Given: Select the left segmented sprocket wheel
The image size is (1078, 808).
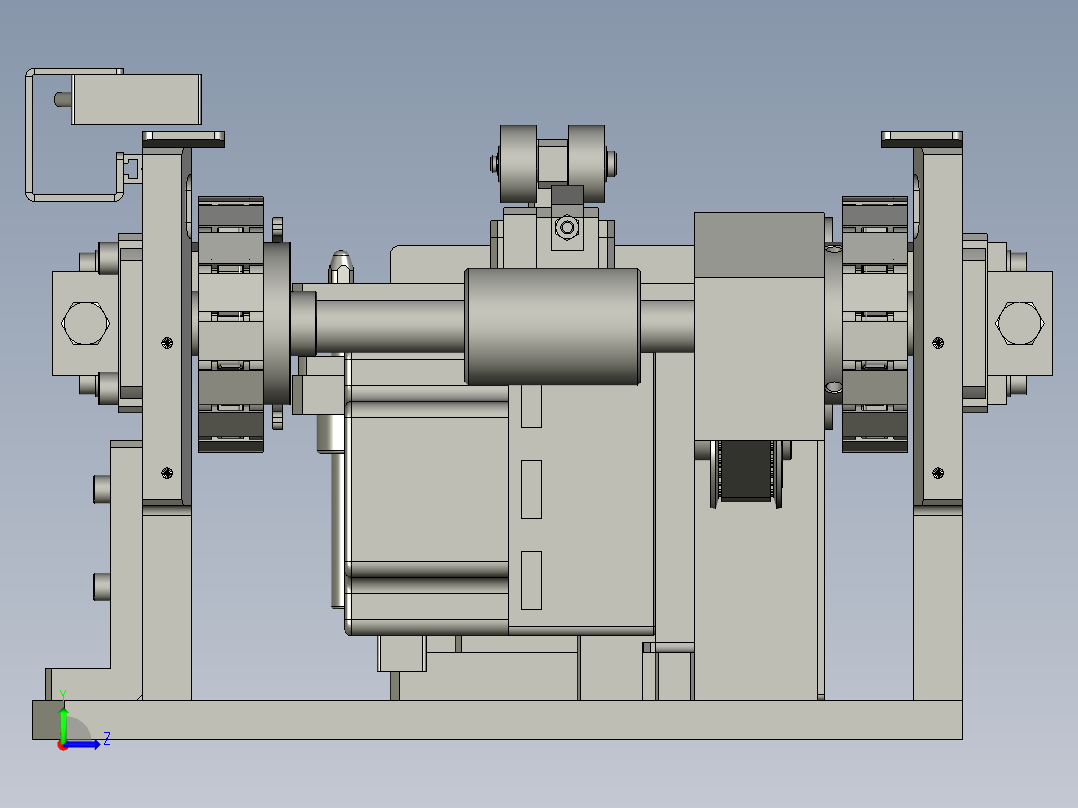Looking at the screenshot, I should [x=231, y=325].
